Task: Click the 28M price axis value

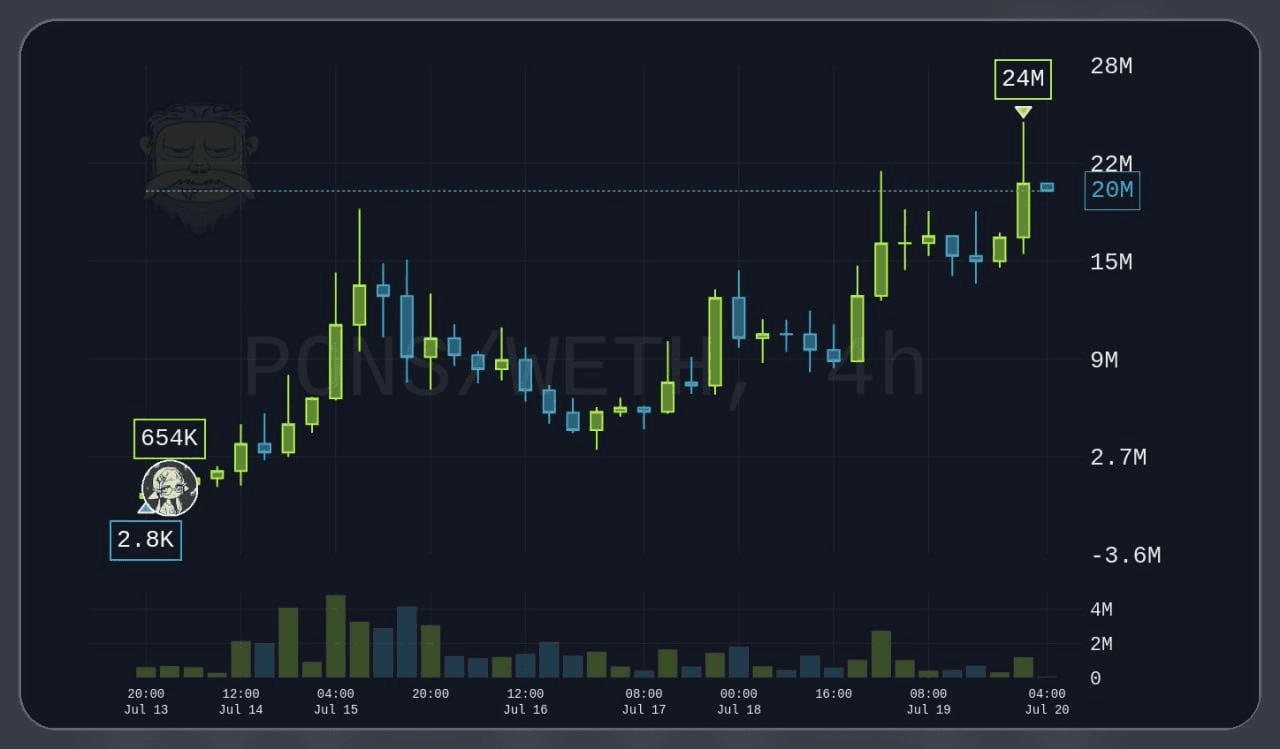Action: (x=1111, y=66)
